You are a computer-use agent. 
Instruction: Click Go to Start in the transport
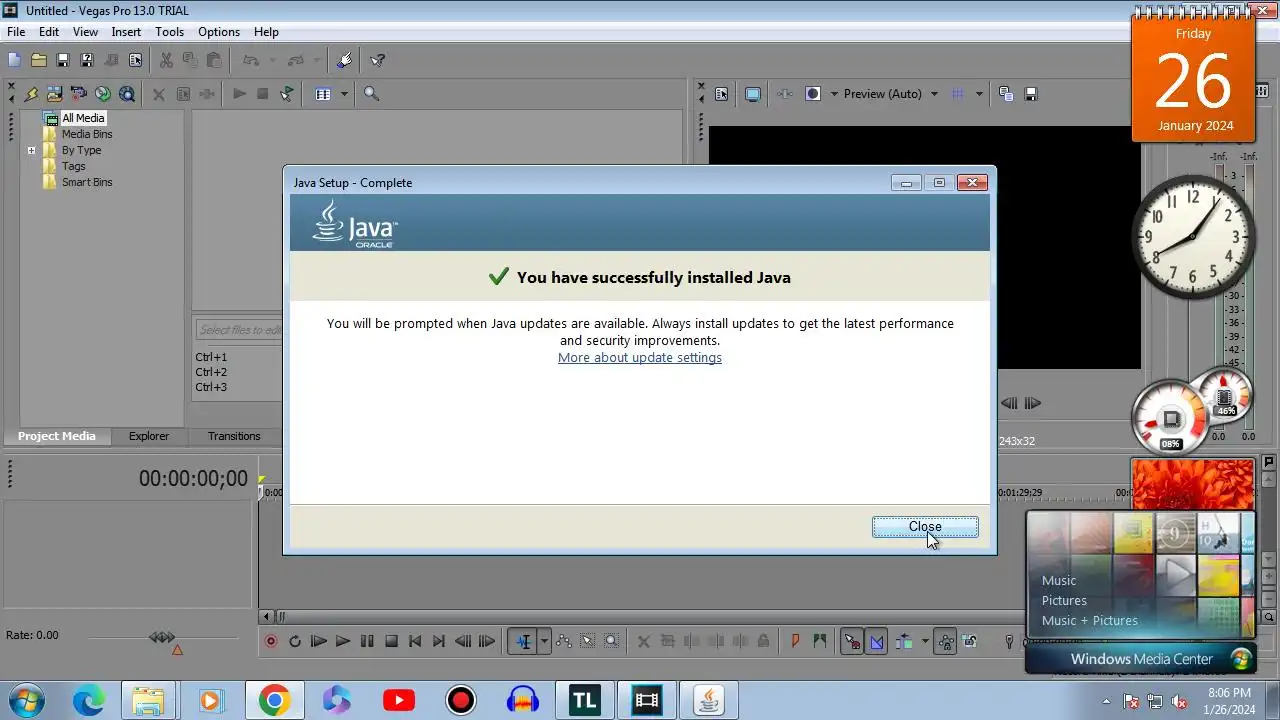coord(415,641)
